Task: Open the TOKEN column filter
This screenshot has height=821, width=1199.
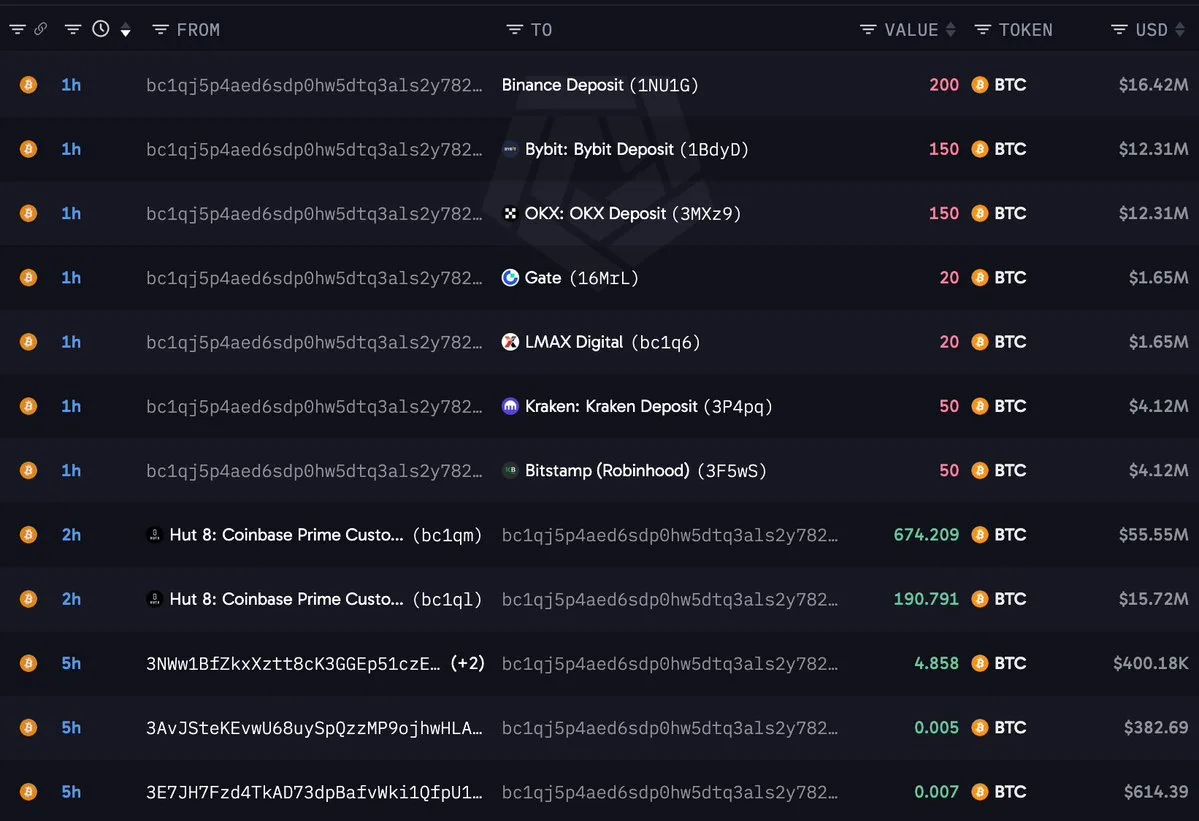Action: point(983,30)
